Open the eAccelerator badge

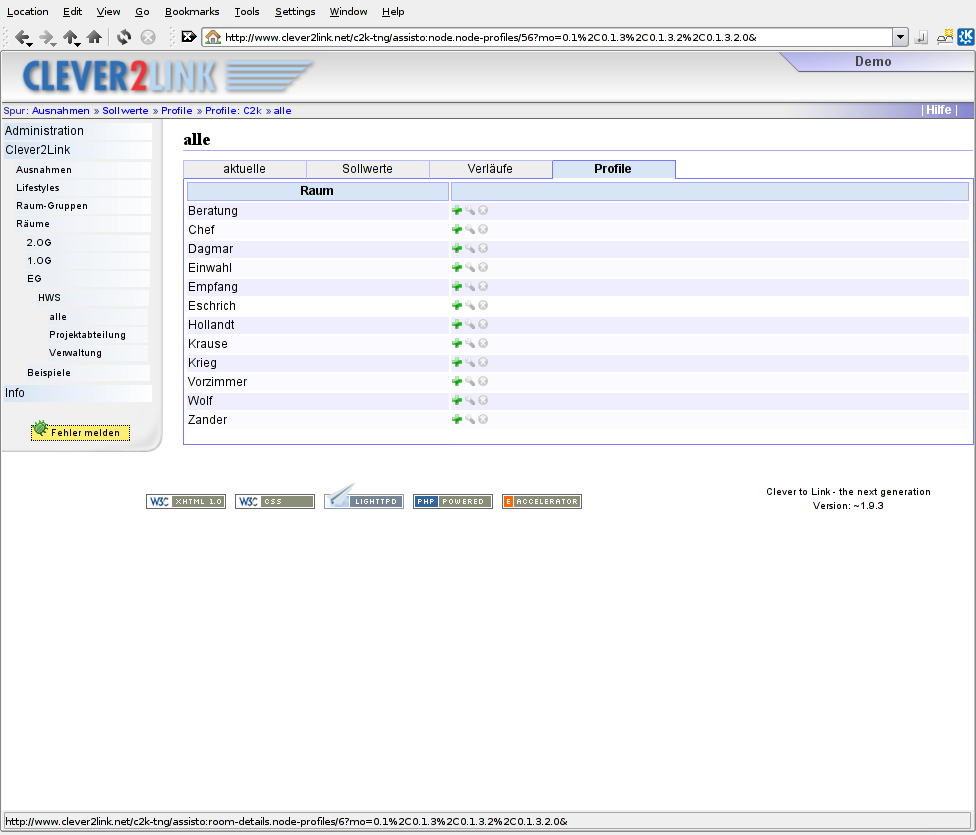coord(542,501)
